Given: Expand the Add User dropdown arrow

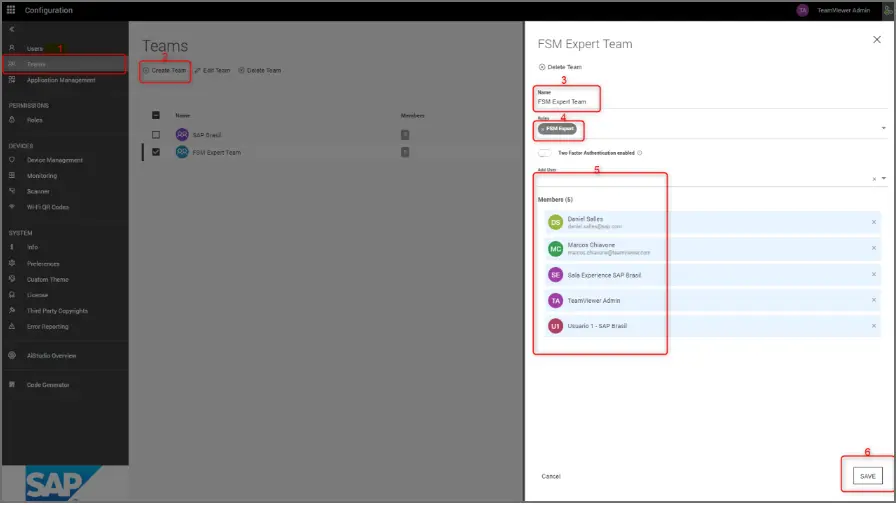Looking at the screenshot, I should (883, 178).
